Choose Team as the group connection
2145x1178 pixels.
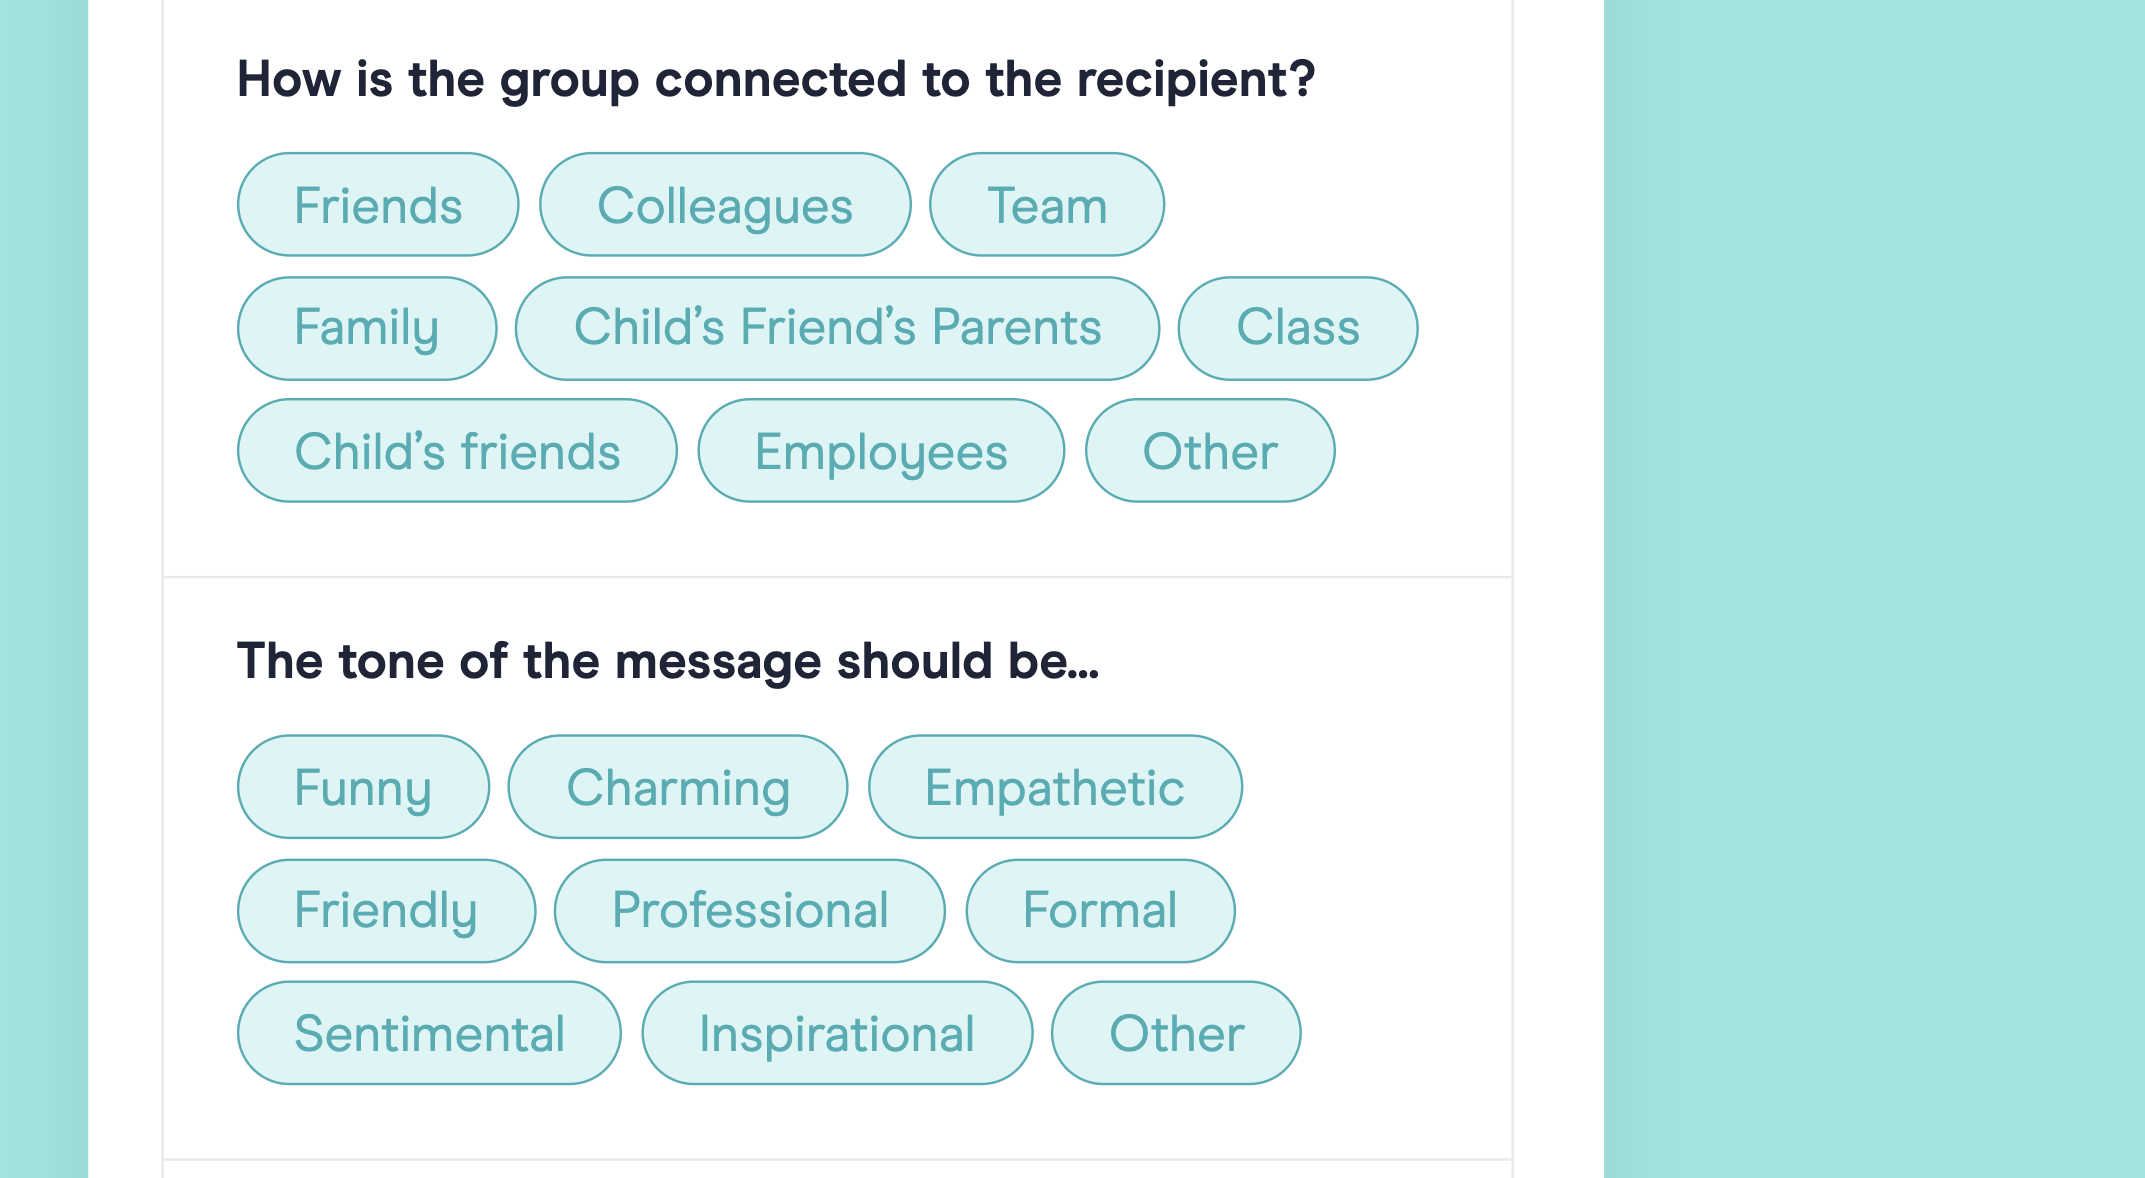tap(1046, 205)
